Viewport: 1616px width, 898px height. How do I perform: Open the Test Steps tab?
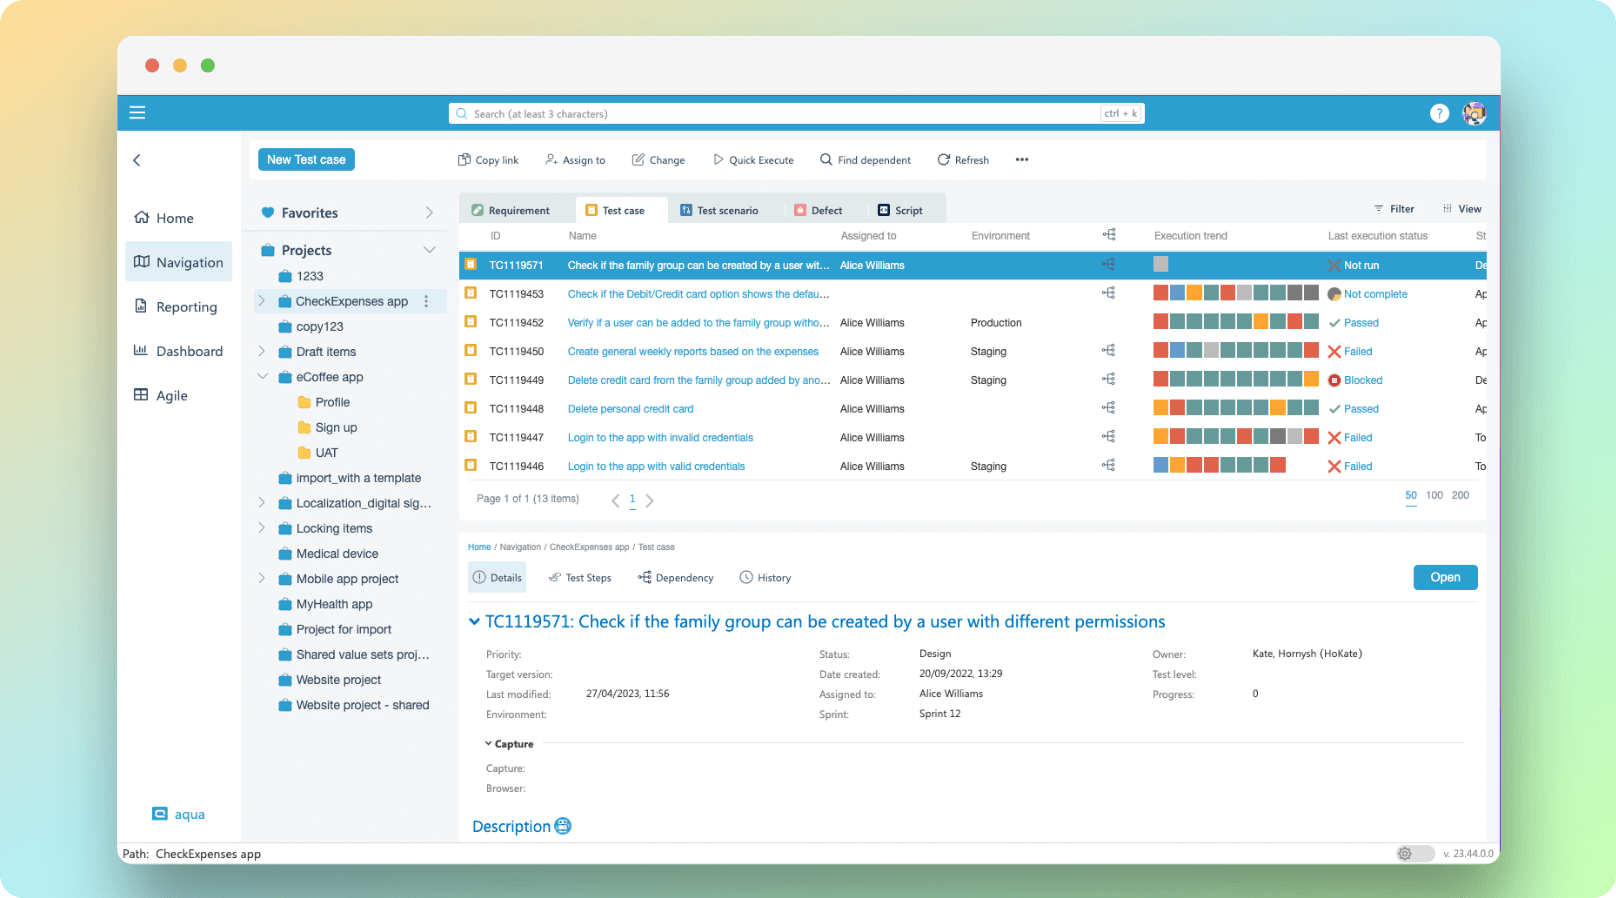coord(580,578)
